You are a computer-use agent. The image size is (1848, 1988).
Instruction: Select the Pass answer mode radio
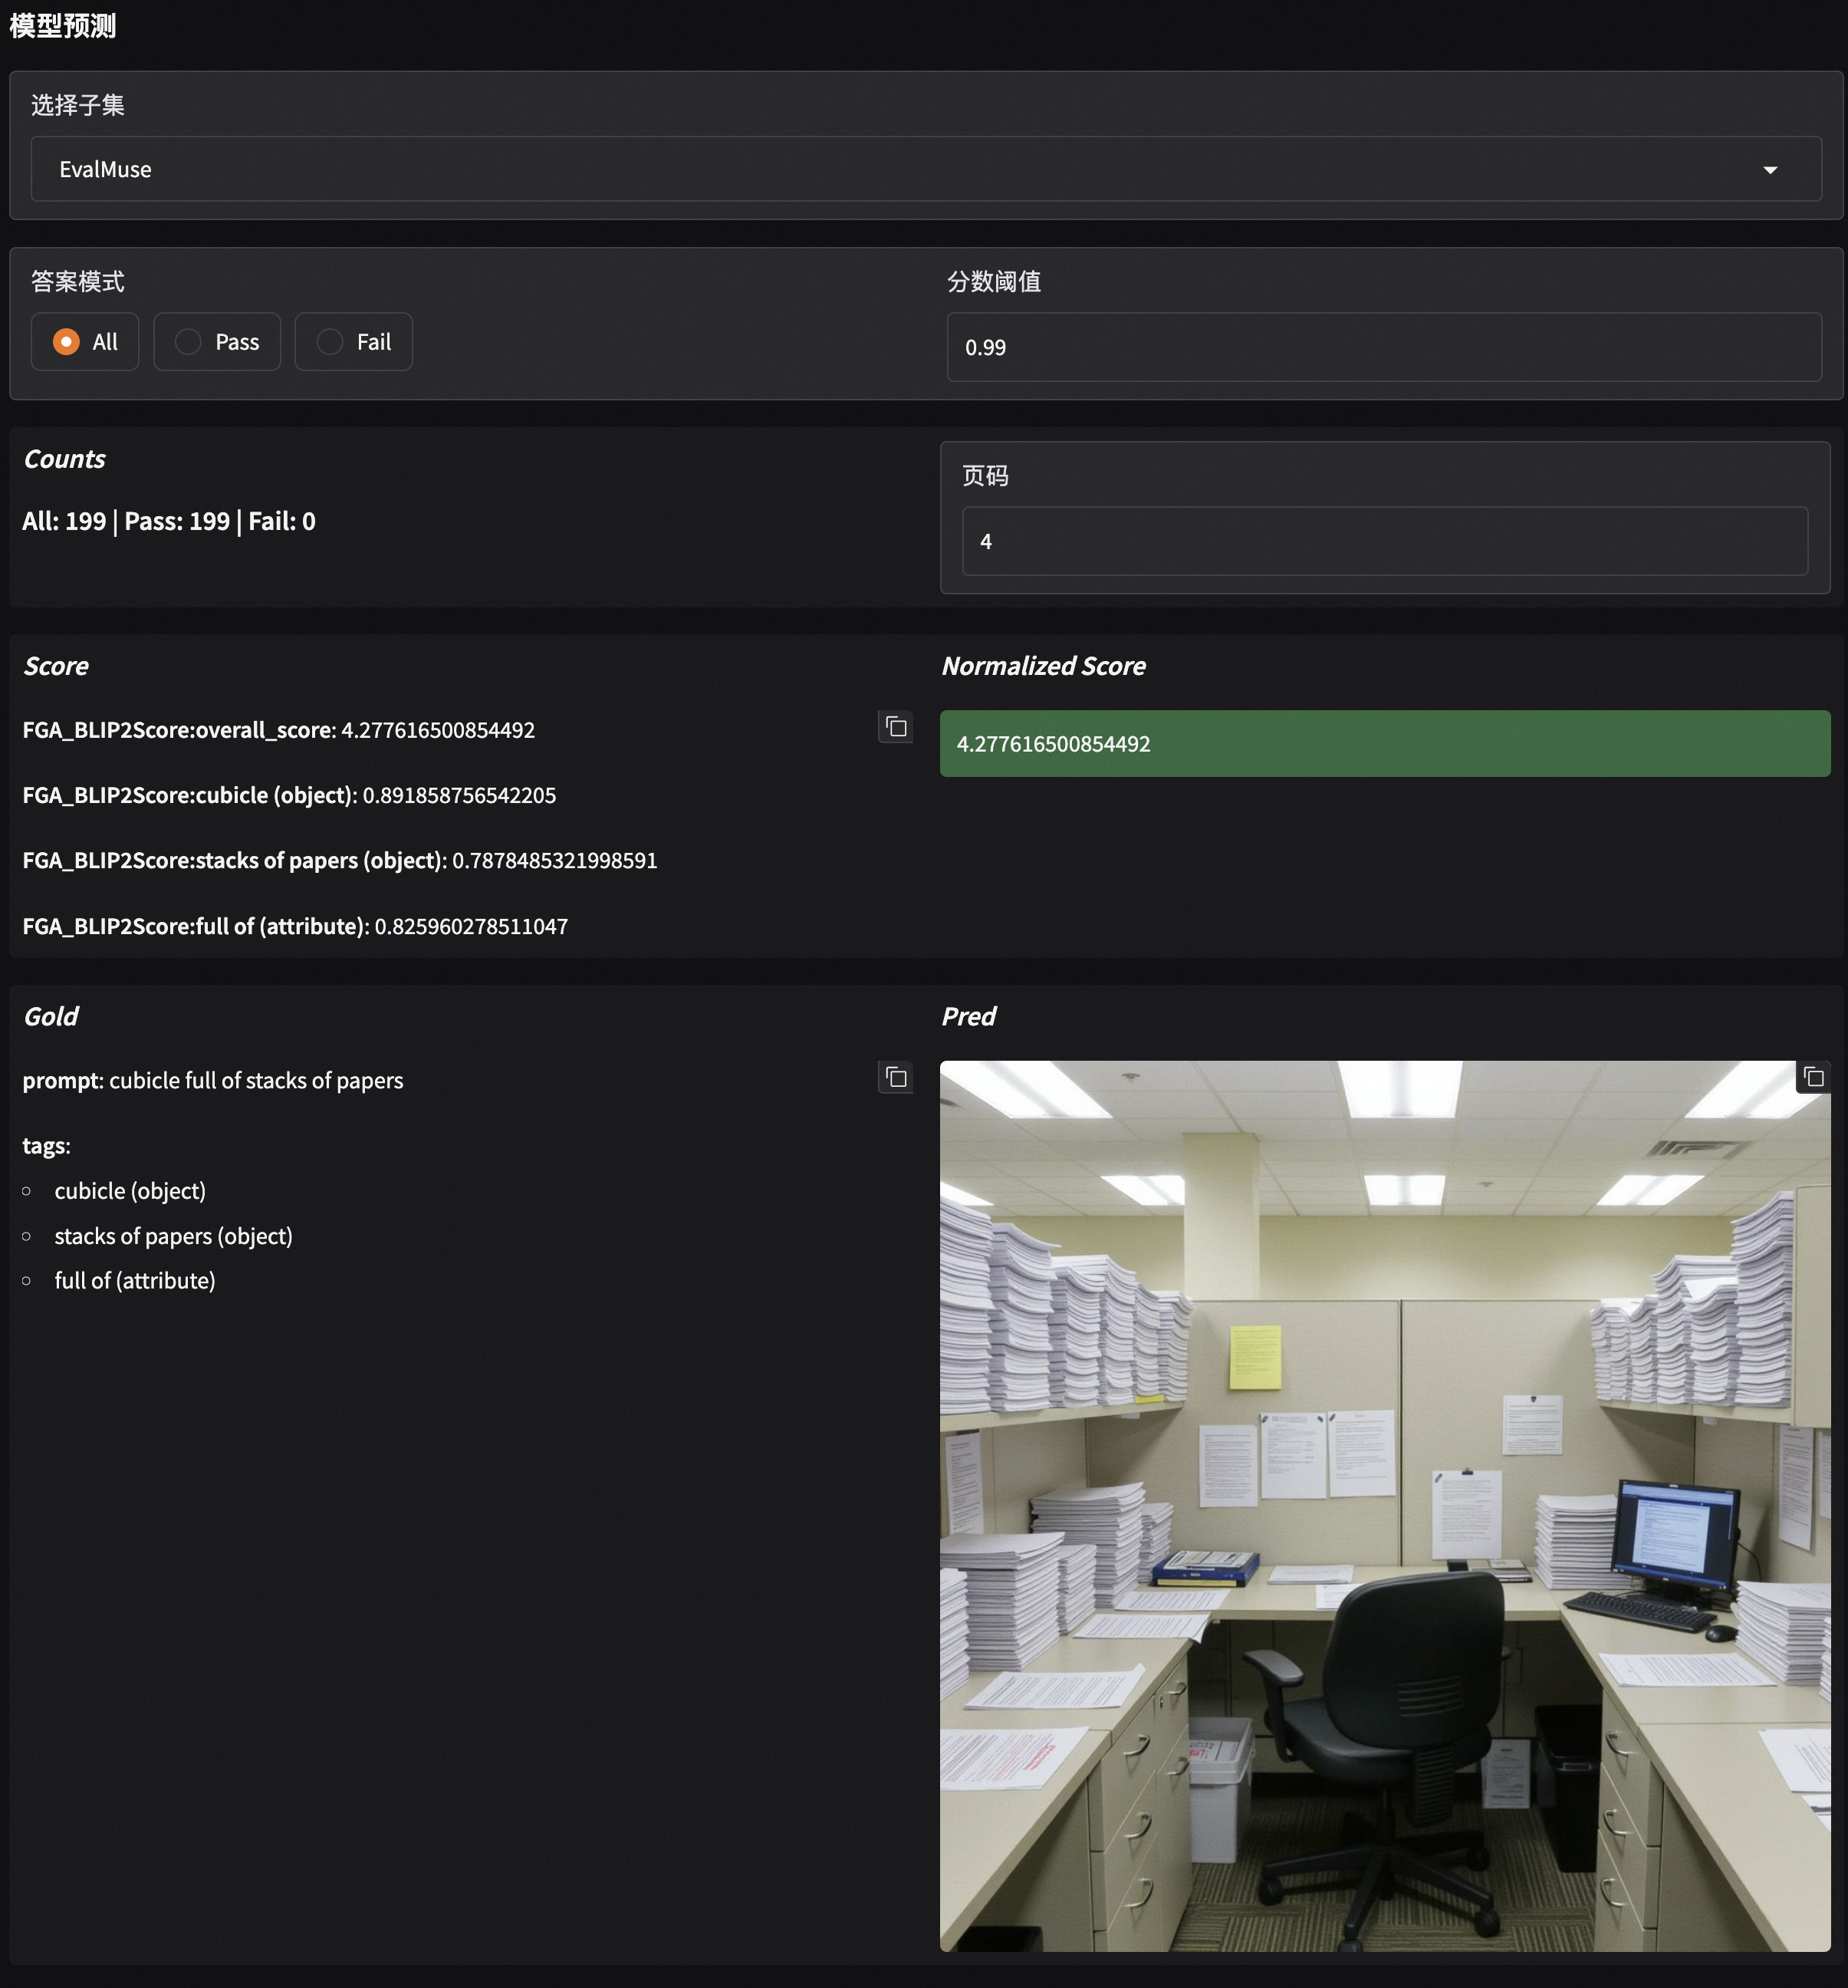[189, 342]
